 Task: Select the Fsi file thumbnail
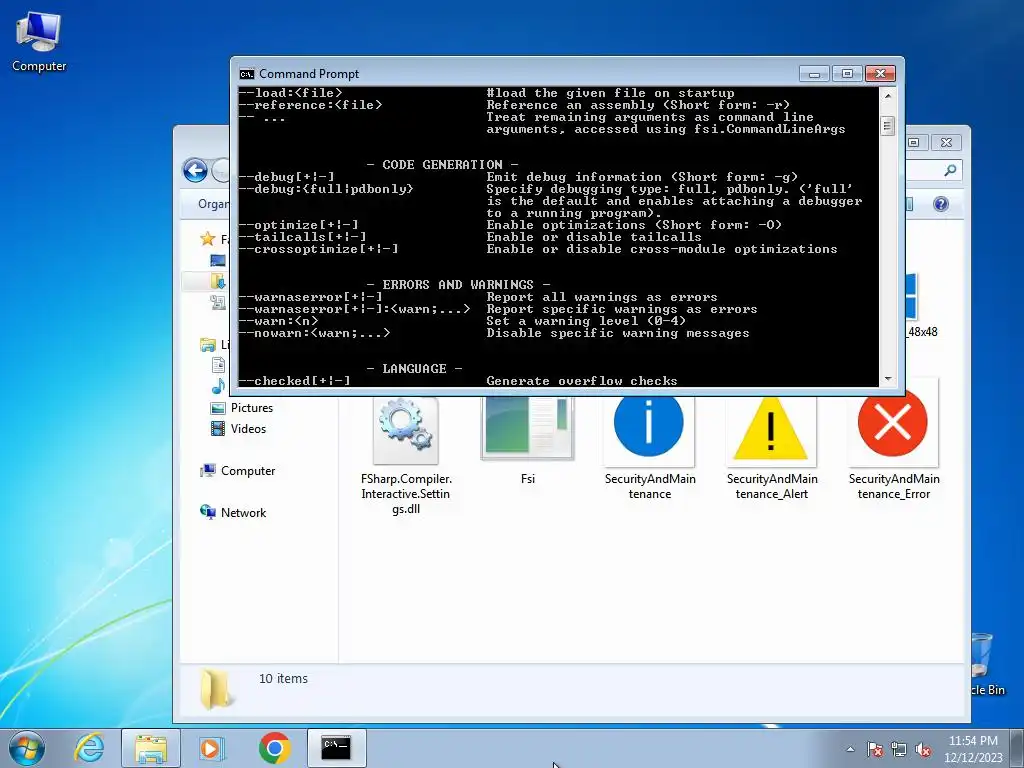(528, 441)
